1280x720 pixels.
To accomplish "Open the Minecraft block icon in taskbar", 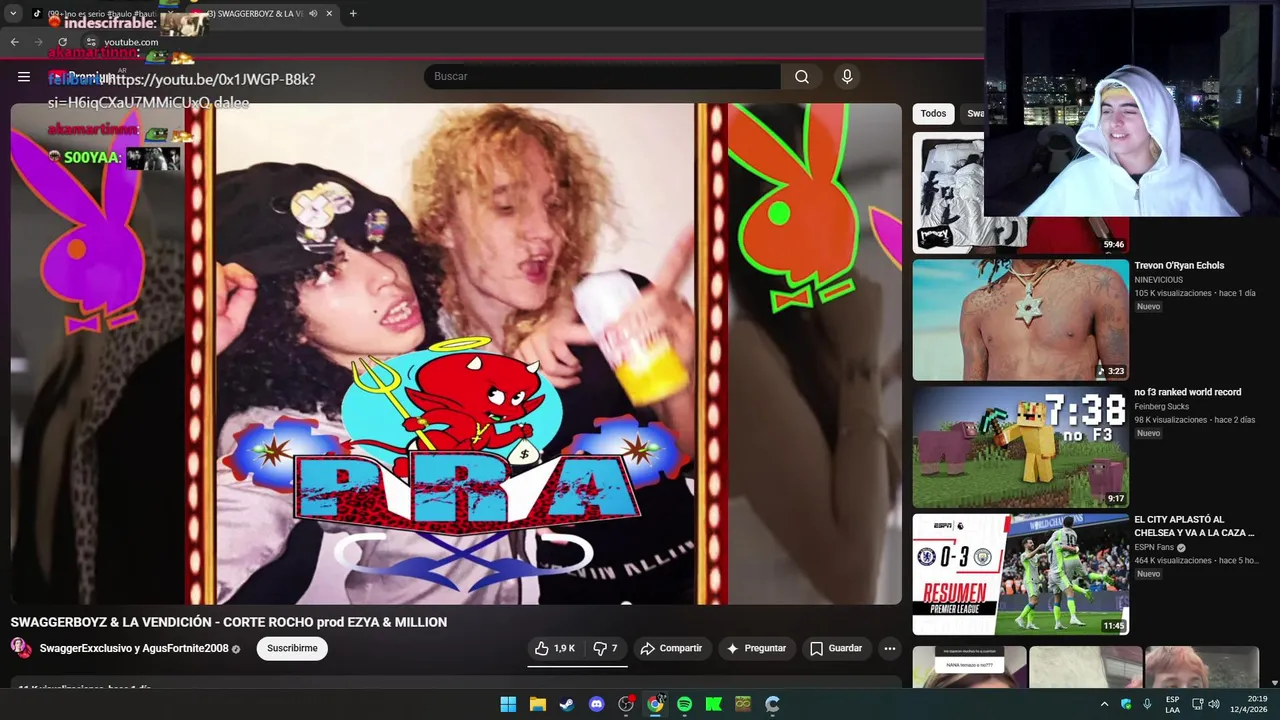I will pos(743,704).
